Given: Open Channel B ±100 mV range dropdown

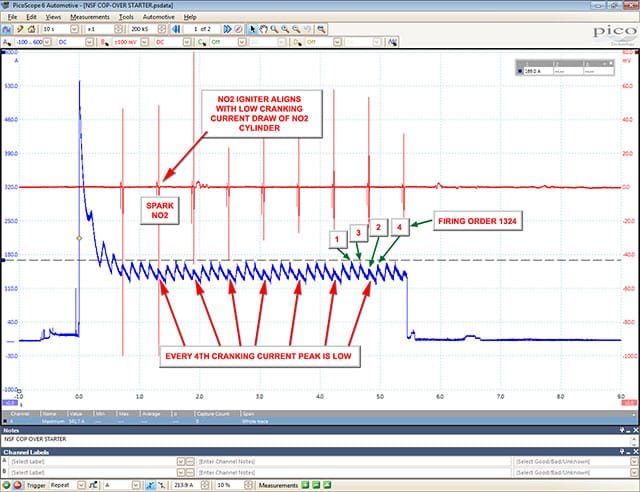Looking at the screenshot, I should tap(144, 42).
